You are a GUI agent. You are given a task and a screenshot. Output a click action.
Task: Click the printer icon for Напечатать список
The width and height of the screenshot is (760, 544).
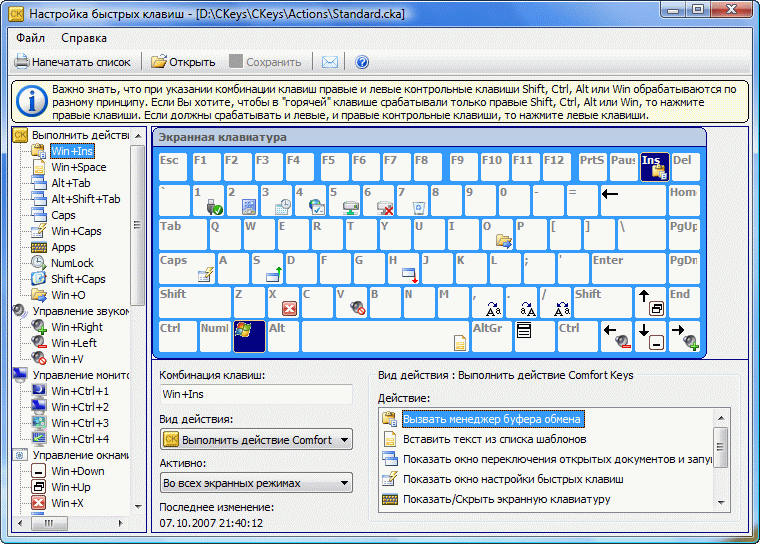22,62
